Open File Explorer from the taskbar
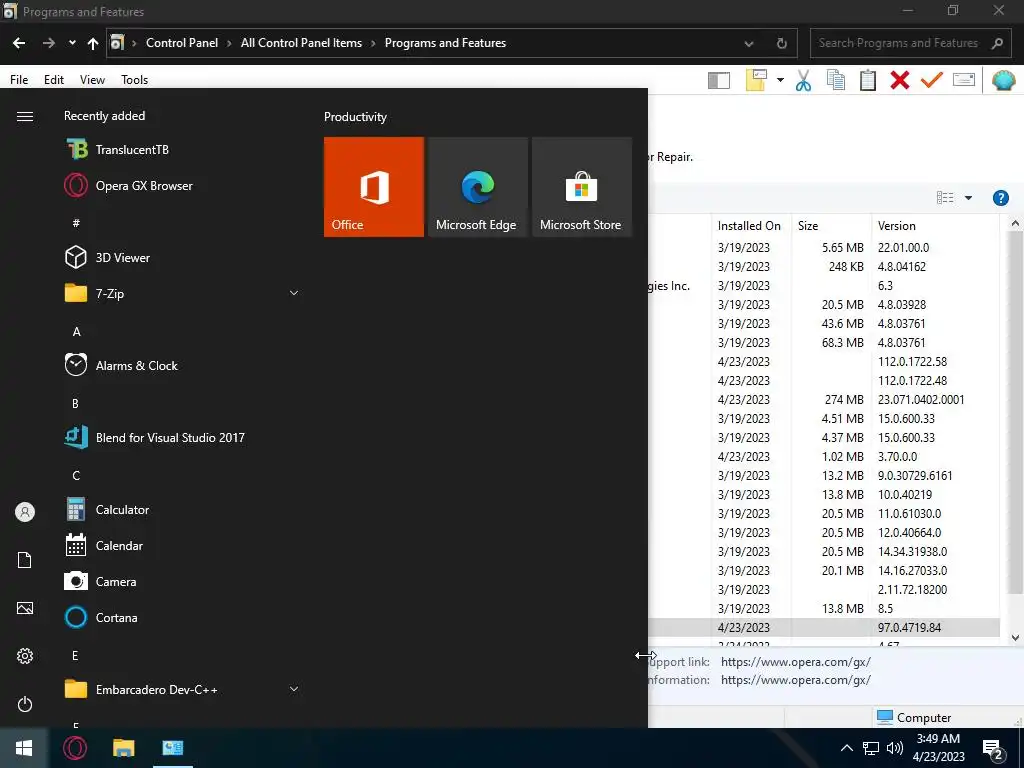 pyautogui.click(x=123, y=748)
